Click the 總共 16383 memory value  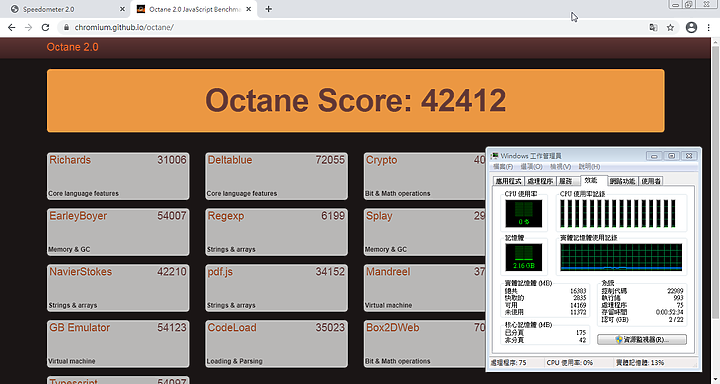[x=578, y=291]
